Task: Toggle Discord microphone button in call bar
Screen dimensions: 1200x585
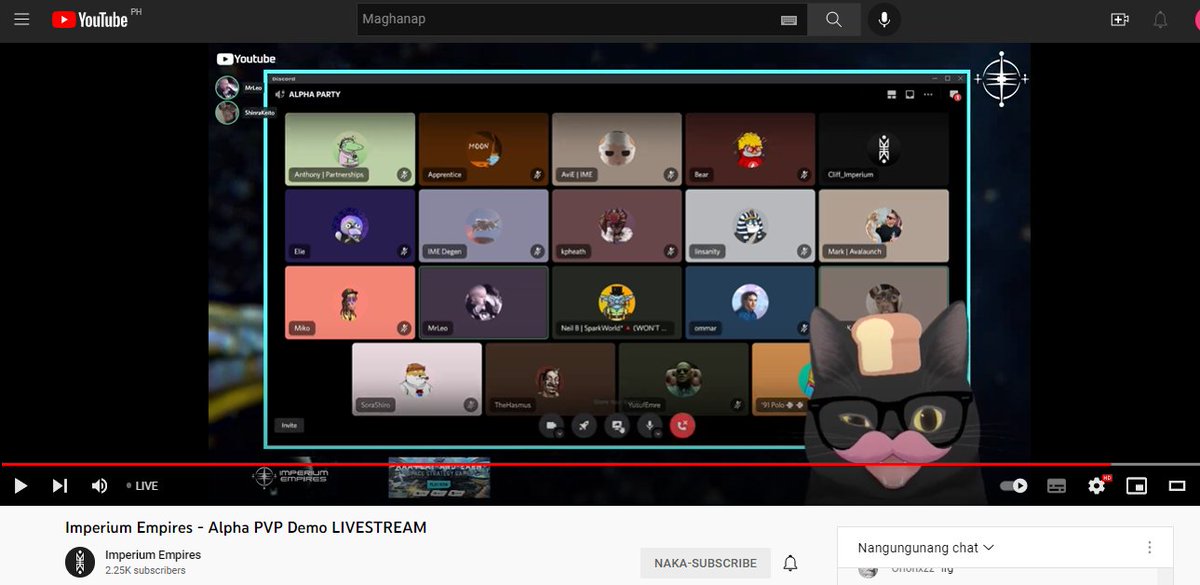Action: point(650,426)
